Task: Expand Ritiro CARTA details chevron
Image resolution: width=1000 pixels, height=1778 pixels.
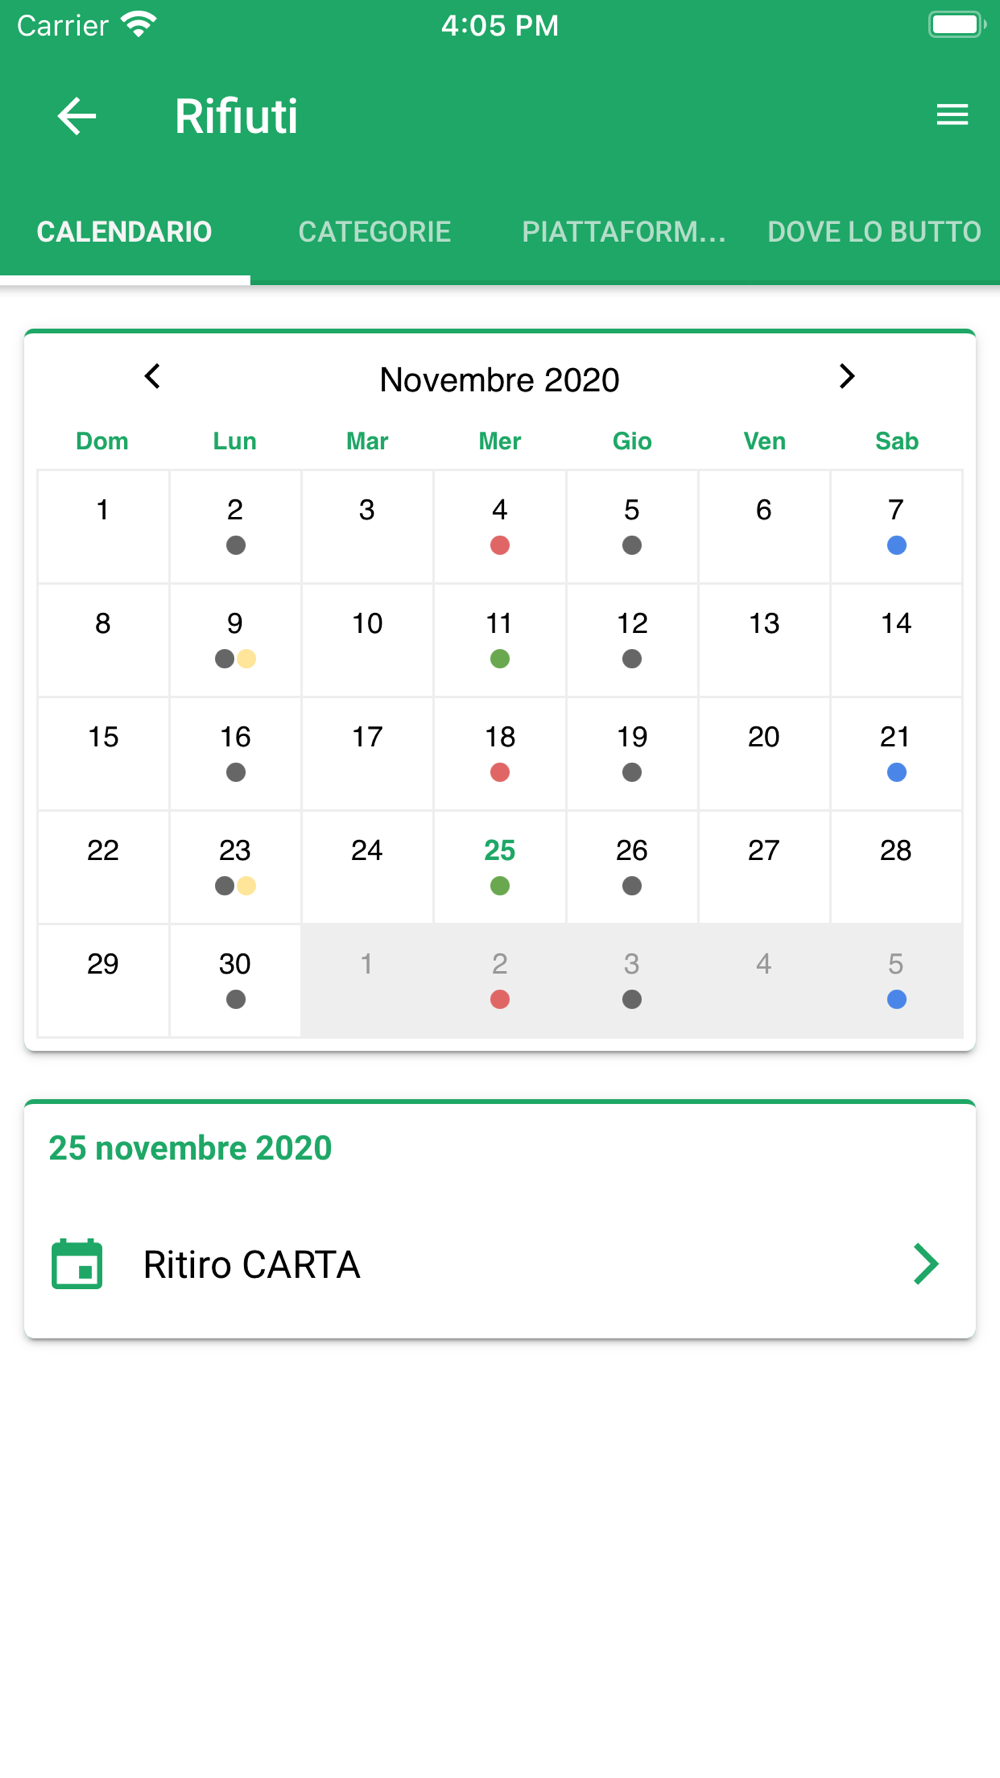Action: pyautogui.click(x=926, y=1264)
